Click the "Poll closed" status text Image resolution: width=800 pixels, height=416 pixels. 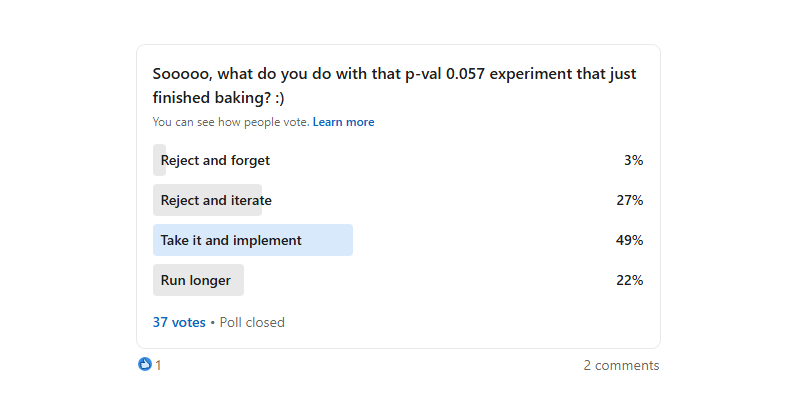tap(251, 322)
